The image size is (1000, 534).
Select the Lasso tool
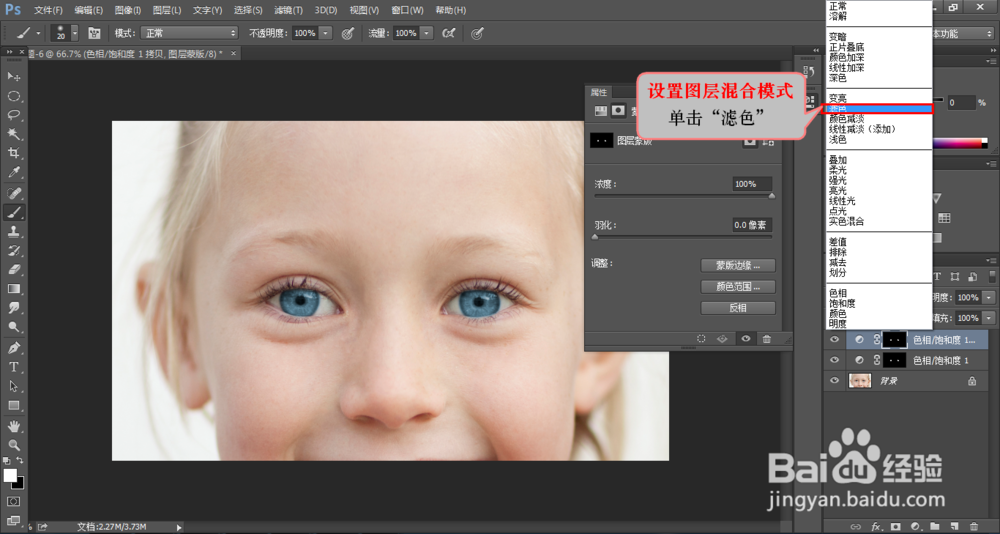click(x=13, y=115)
